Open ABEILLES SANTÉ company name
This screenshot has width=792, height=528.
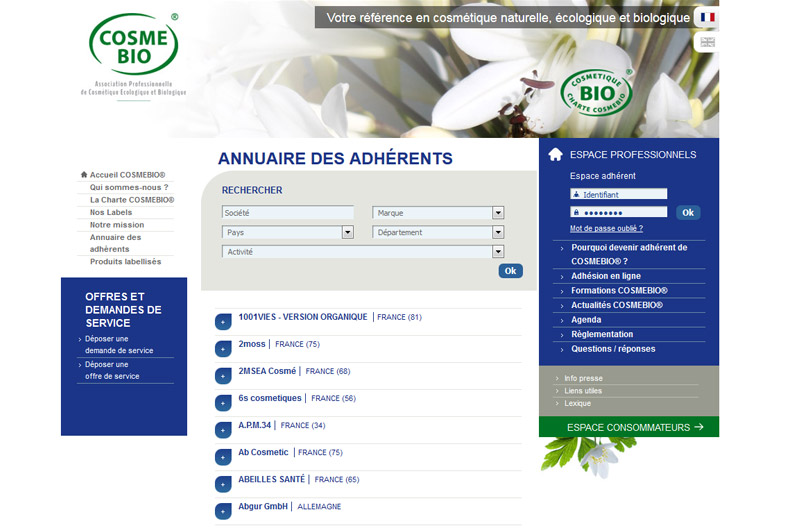tap(271, 479)
